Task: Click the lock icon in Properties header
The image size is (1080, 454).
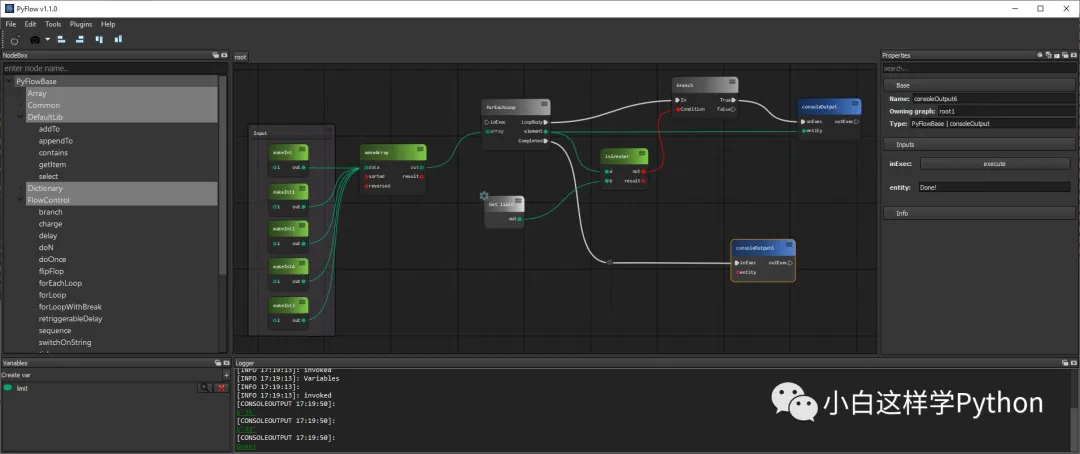Action: (x=1055, y=55)
